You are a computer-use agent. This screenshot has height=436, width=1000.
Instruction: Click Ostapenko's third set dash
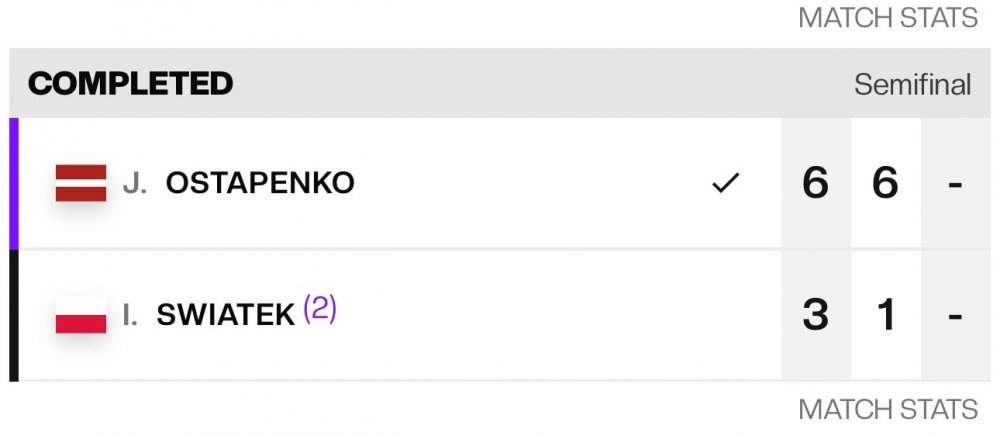954,184
